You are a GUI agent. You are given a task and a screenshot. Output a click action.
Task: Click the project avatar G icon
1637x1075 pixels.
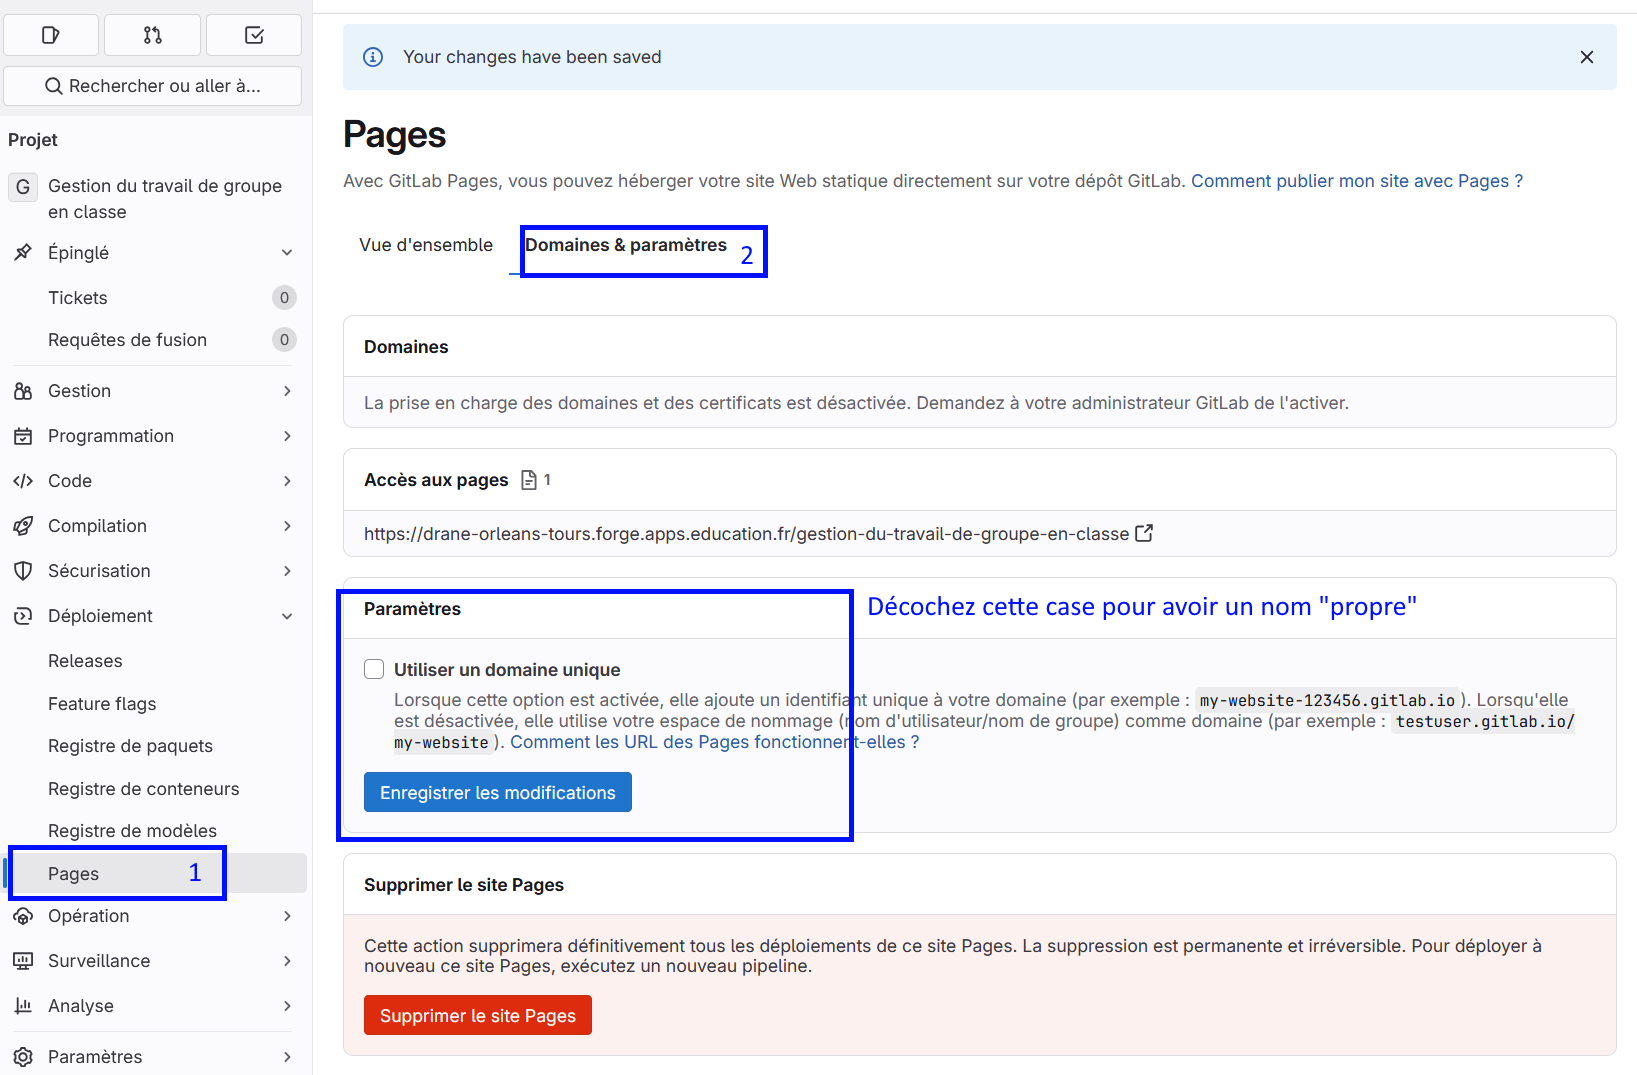[23, 187]
